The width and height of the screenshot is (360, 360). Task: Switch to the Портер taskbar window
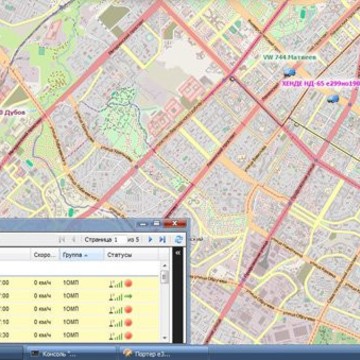point(163,353)
